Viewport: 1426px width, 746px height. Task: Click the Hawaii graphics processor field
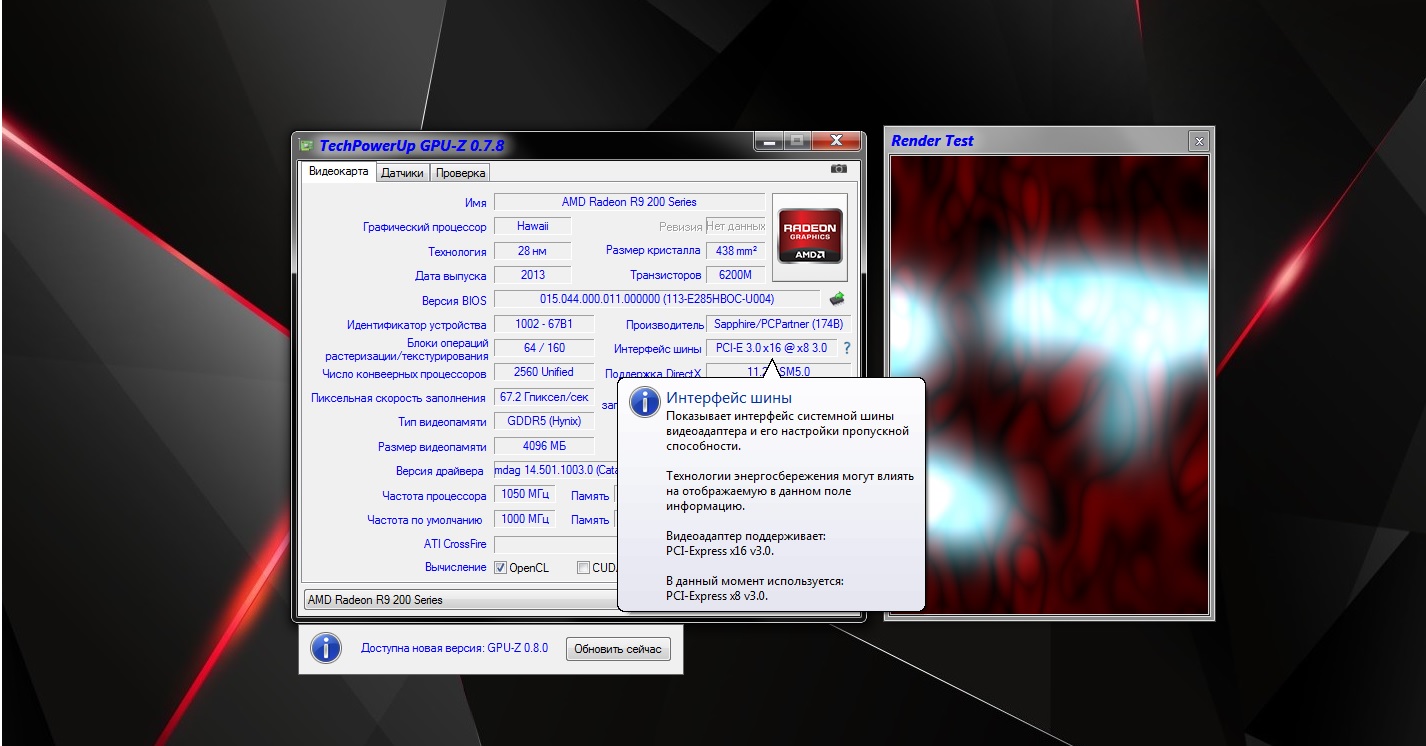[533, 226]
